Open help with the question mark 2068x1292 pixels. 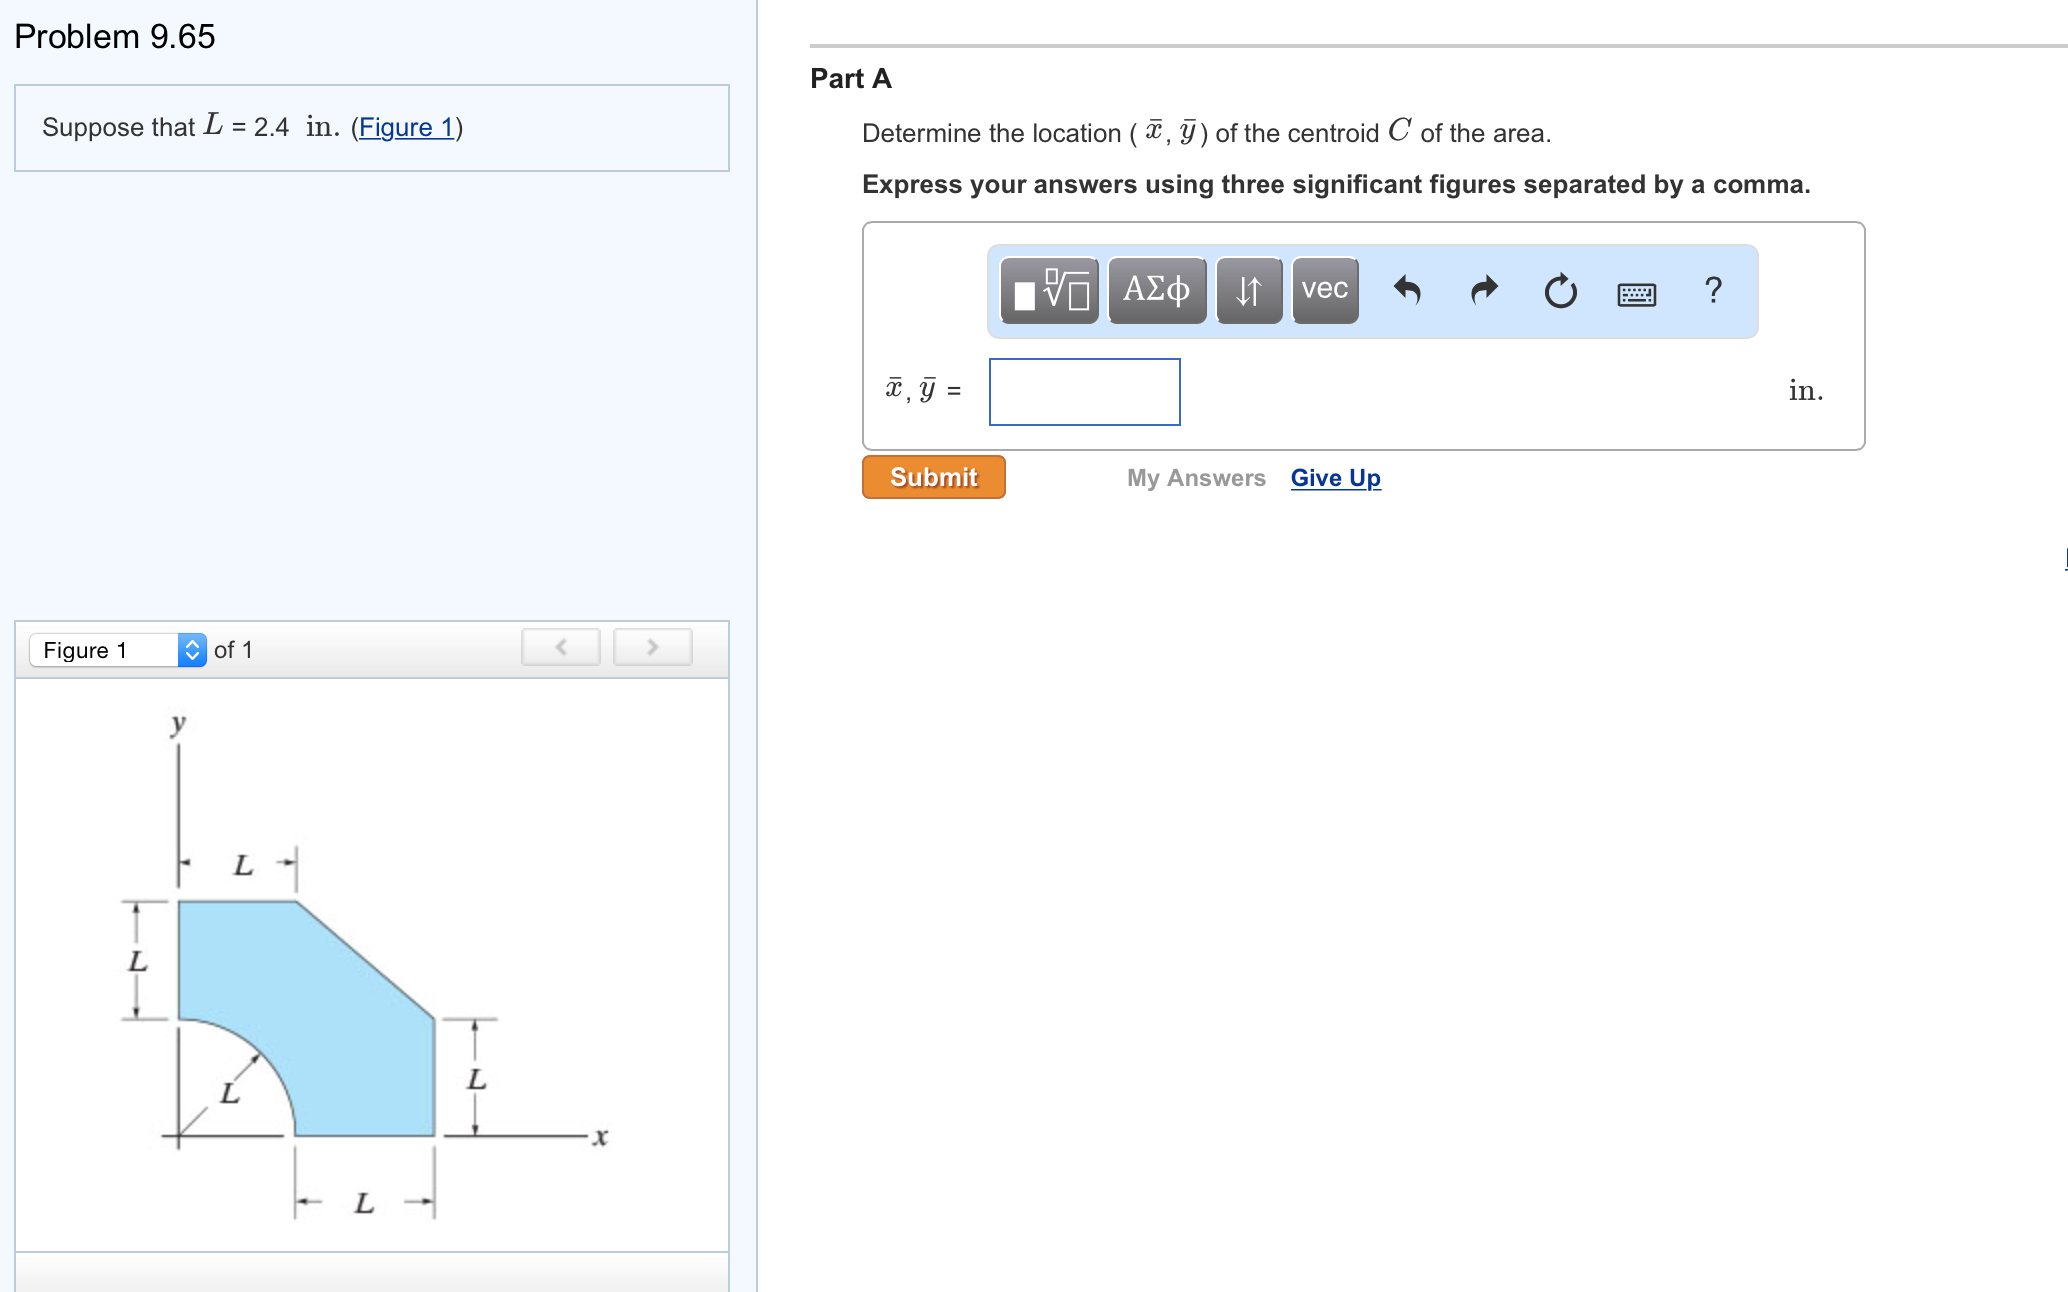coord(1713,290)
